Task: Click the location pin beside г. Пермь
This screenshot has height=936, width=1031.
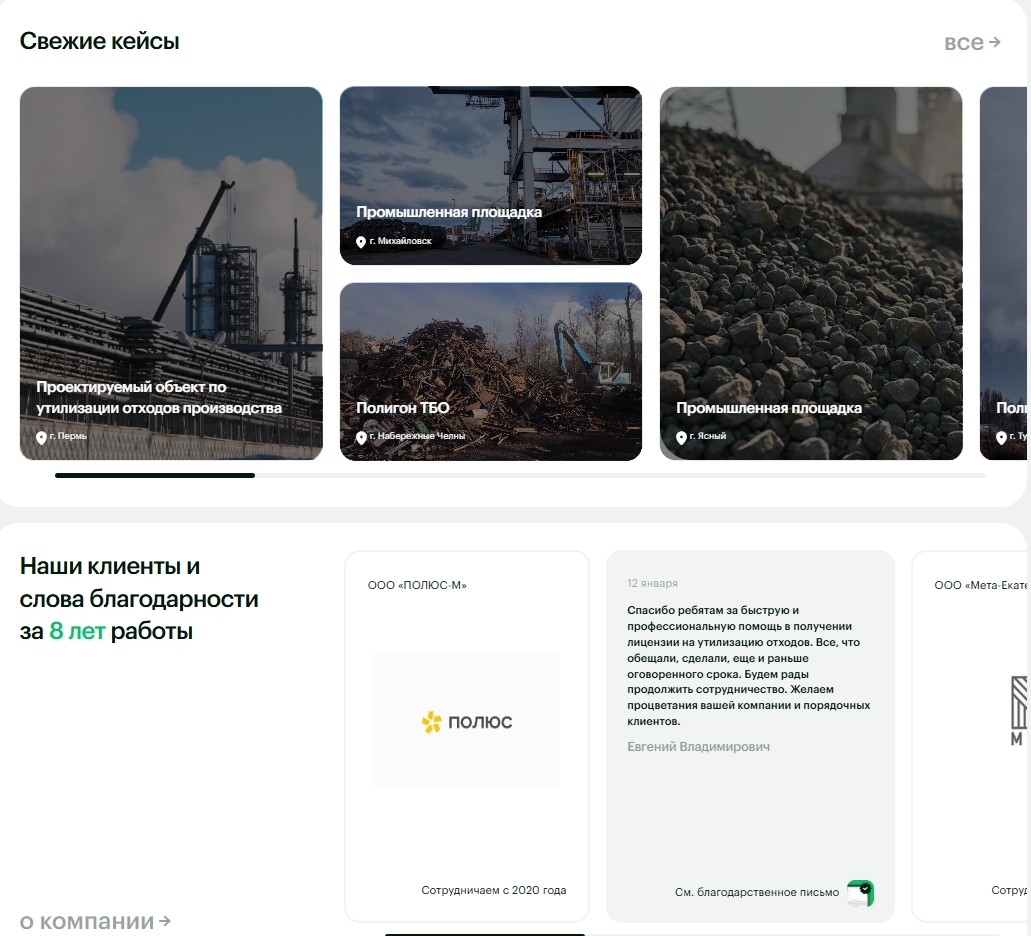Action: point(41,438)
